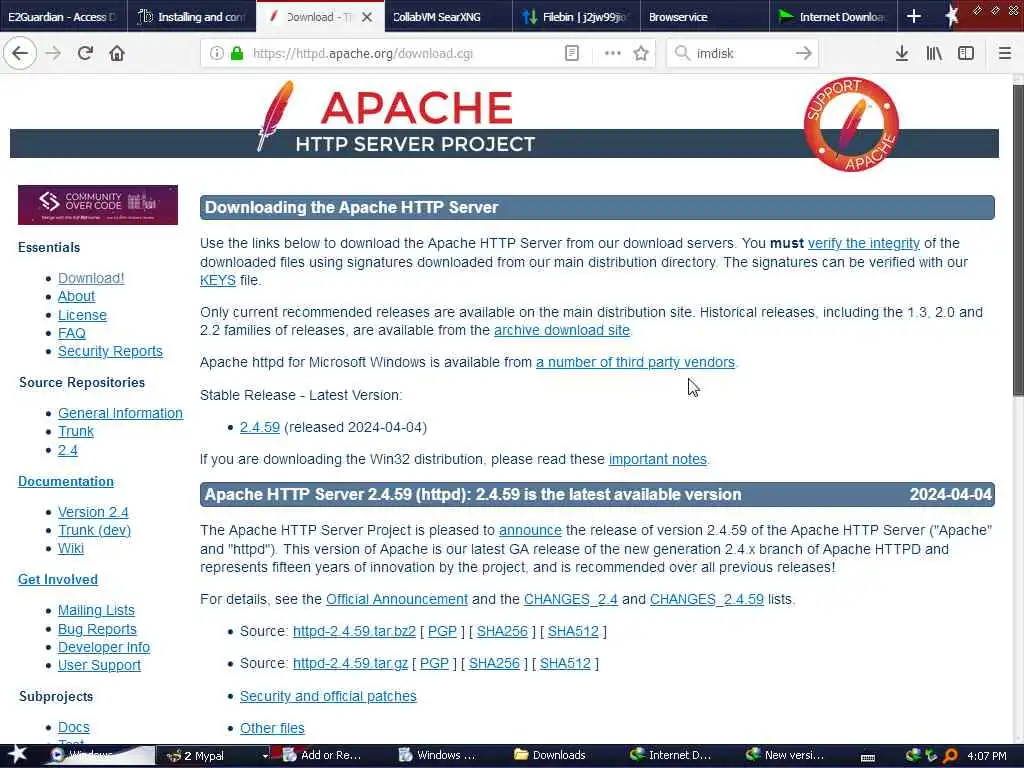This screenshot has height=768, width=1024.
Task: Click the page vertical scrollbar thumb
Action: pyautogui.click(x=1018, y=240)
